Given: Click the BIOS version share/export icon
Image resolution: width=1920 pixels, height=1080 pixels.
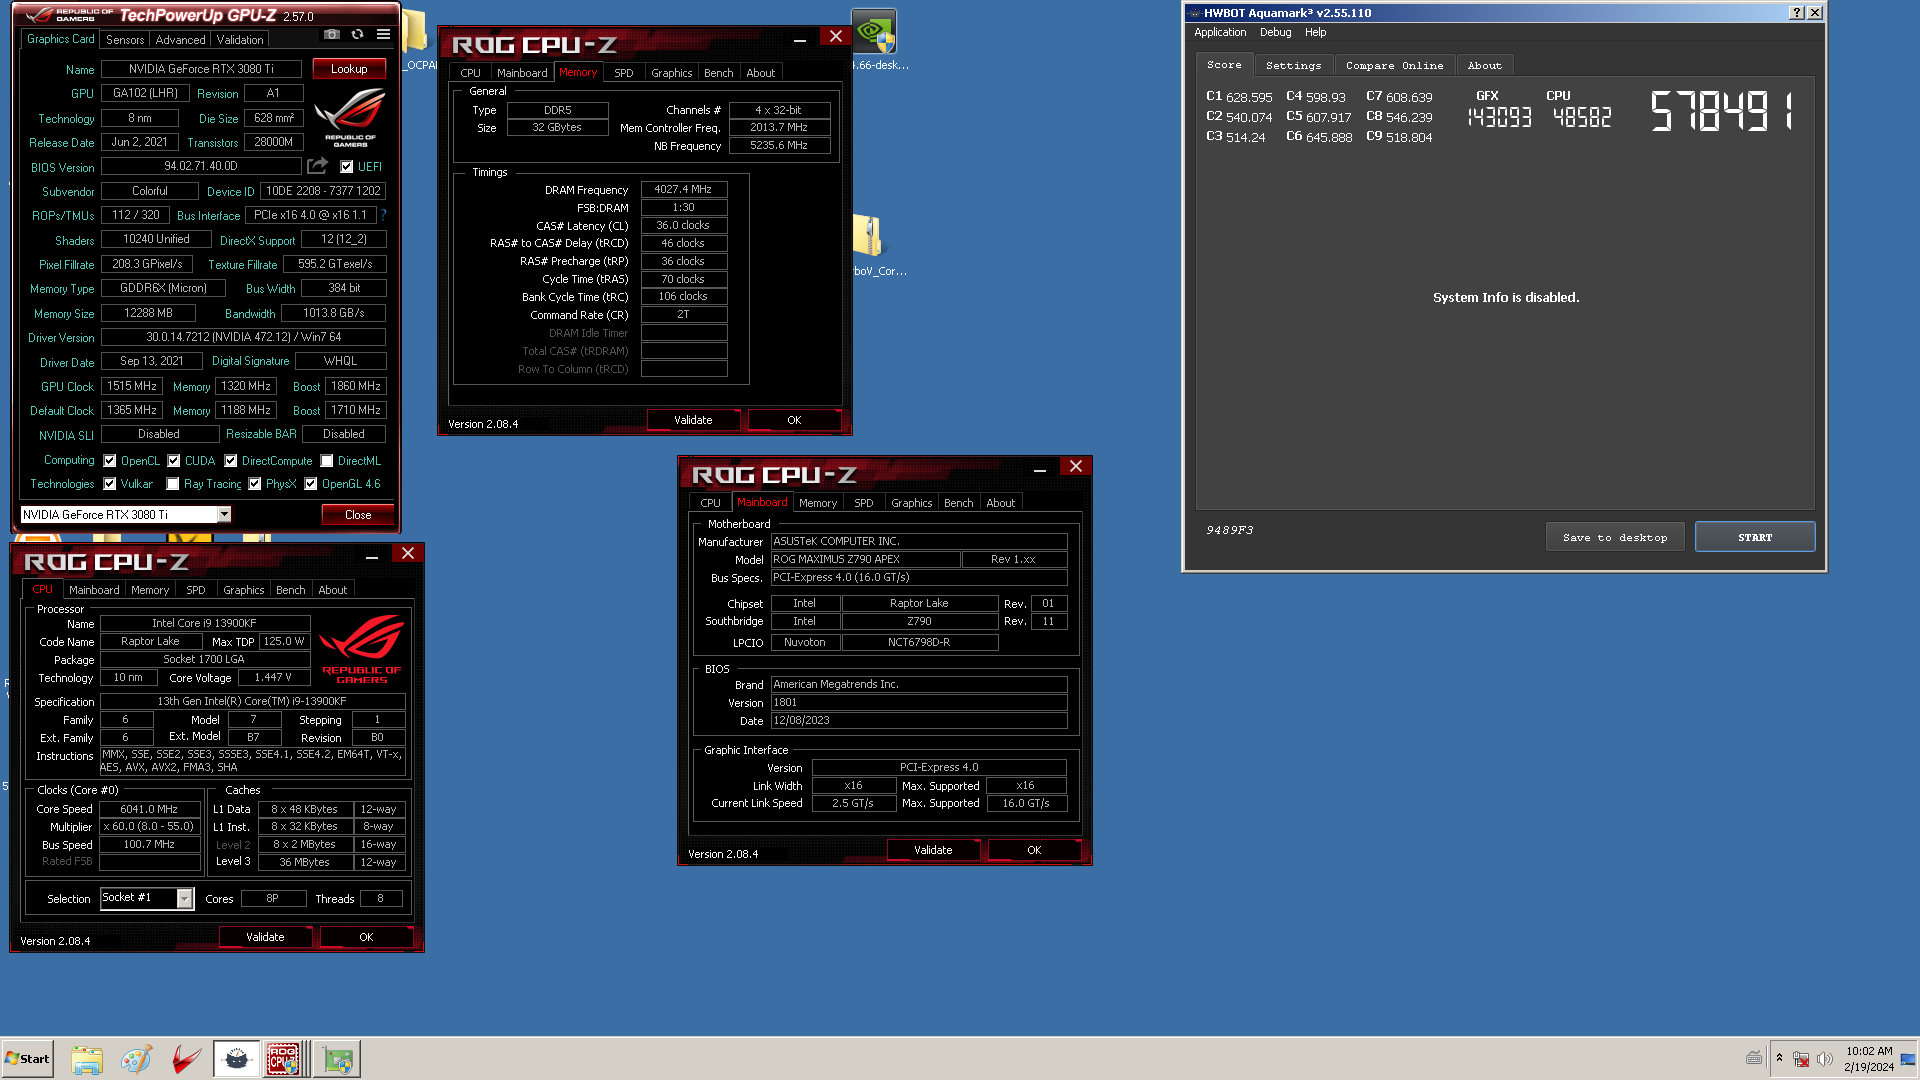Looking at the screenshot, I should (x=317, y=166).
